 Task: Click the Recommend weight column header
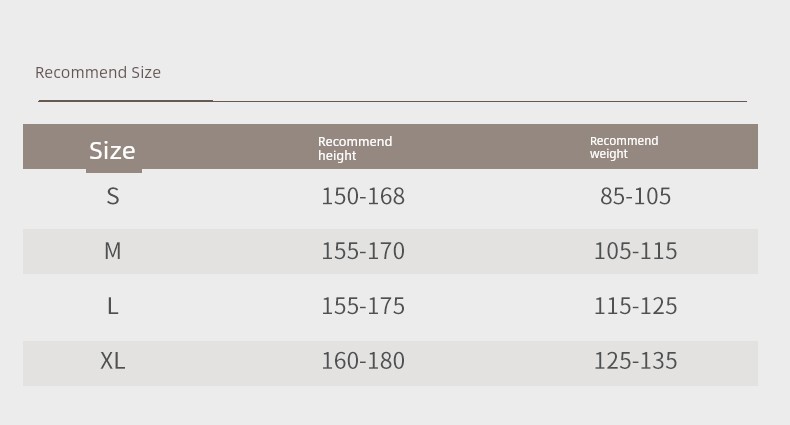point(624,147)
